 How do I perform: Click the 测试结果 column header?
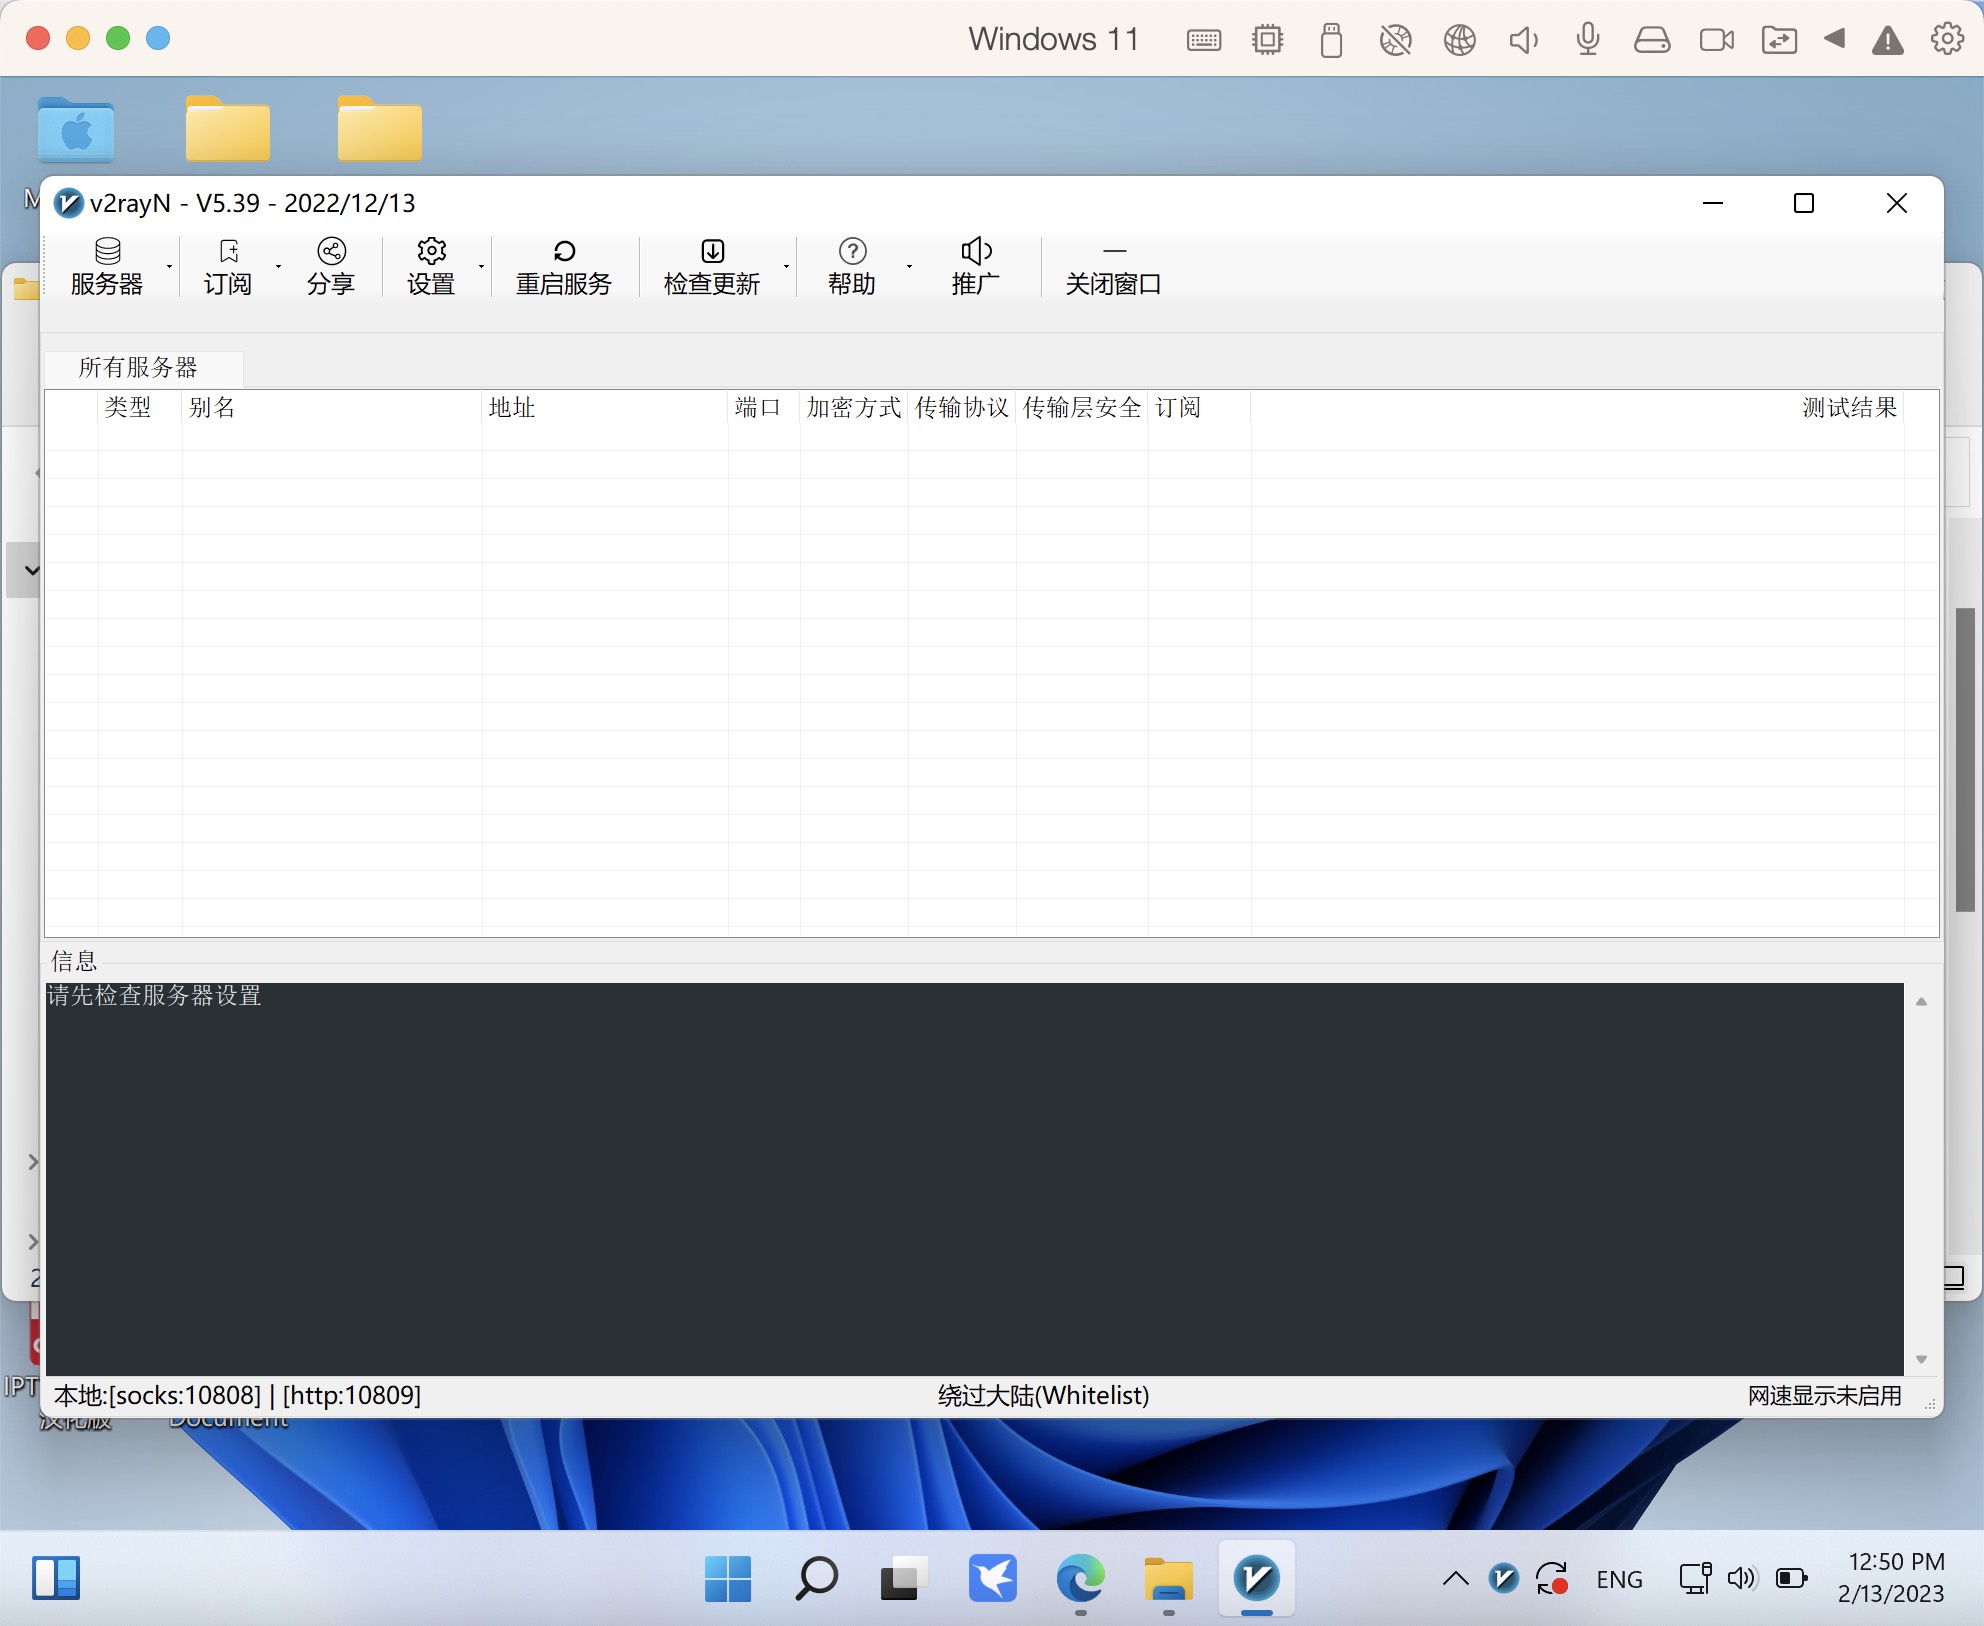[1849, 407]
